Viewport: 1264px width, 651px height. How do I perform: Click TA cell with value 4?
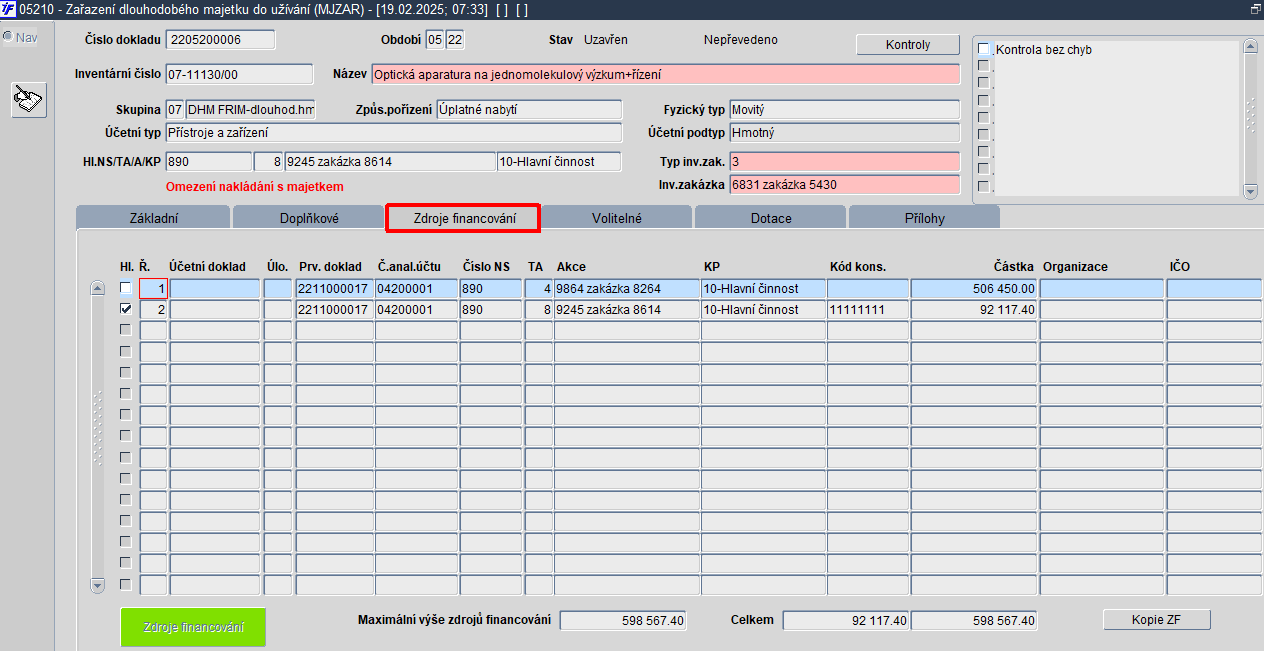[538, 289]
